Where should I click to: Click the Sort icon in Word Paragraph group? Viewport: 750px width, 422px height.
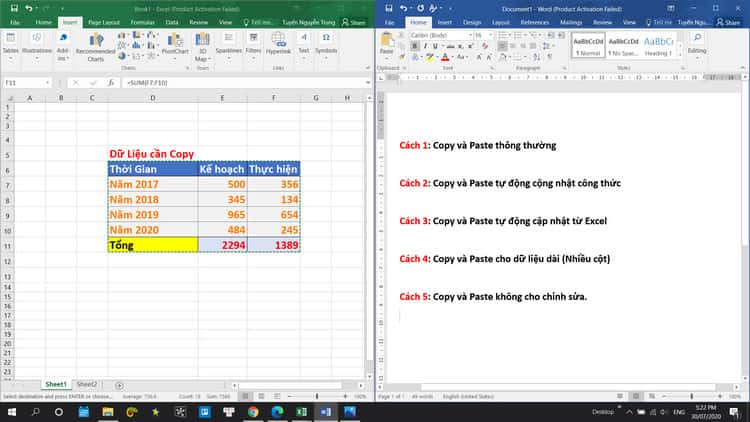(x=537, y=57)
